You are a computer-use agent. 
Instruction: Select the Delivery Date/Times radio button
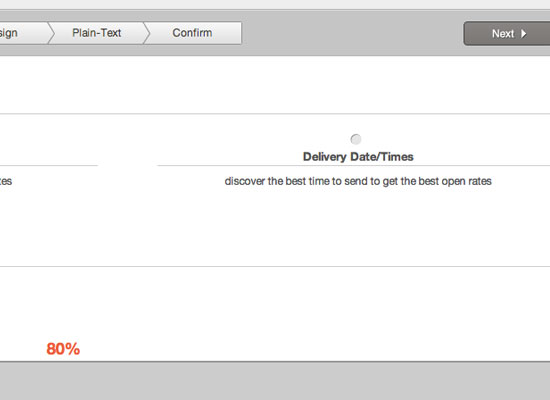pyautogui.click(x=356, y=139)
